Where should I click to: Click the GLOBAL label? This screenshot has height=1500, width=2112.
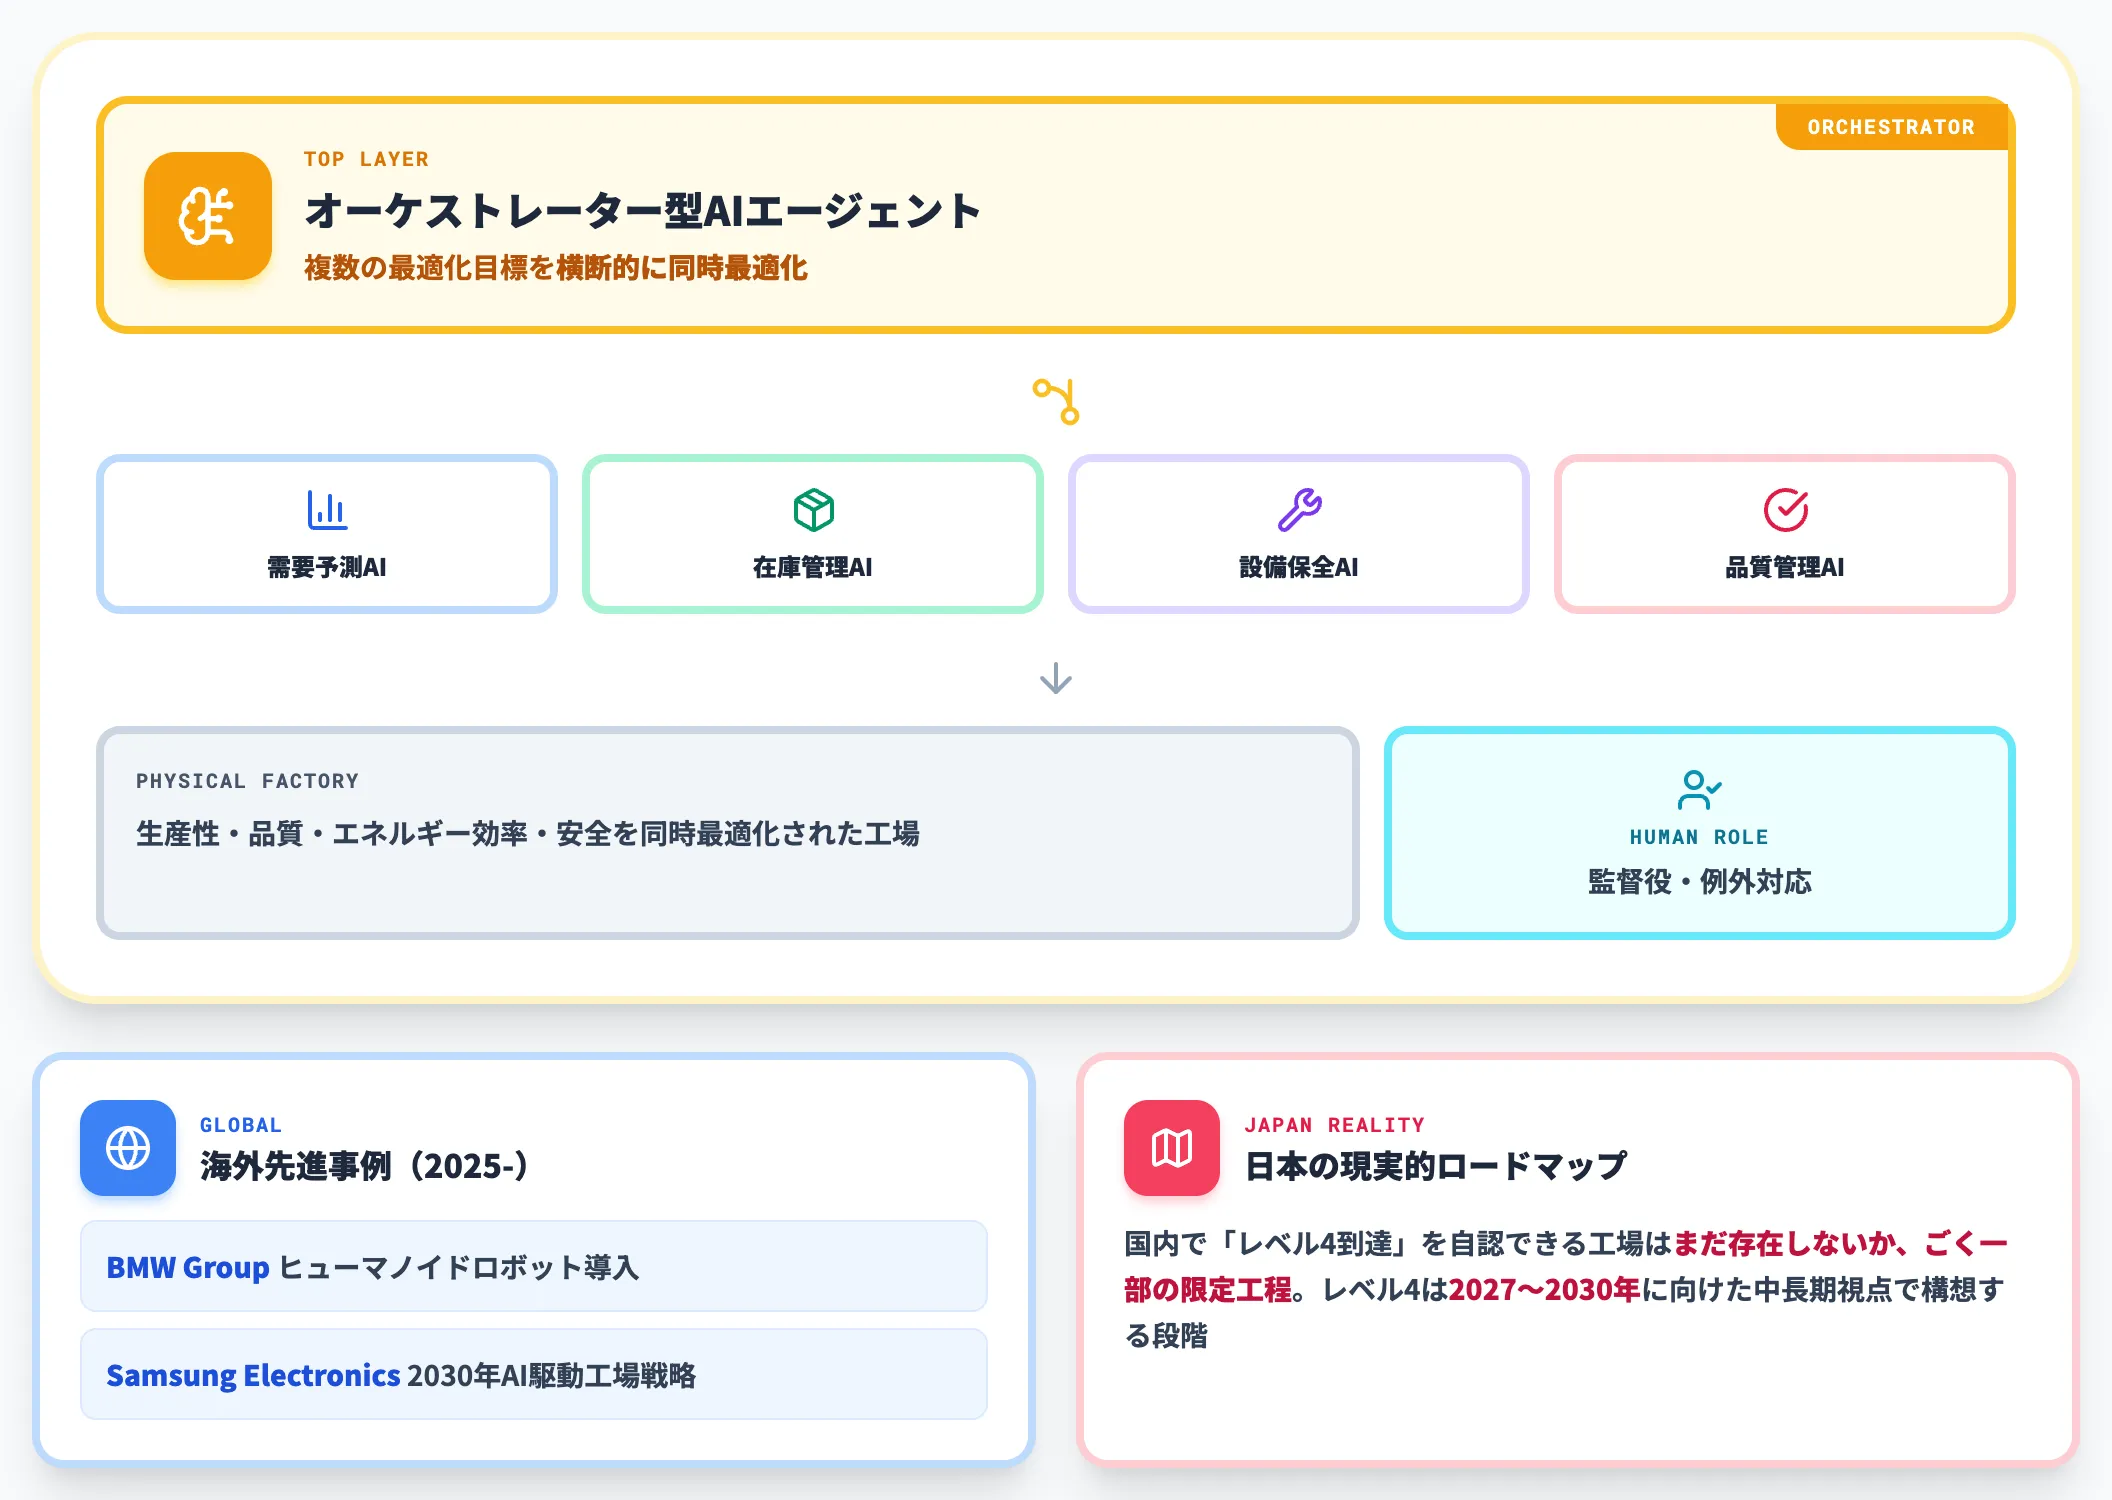click(241, 1125)
